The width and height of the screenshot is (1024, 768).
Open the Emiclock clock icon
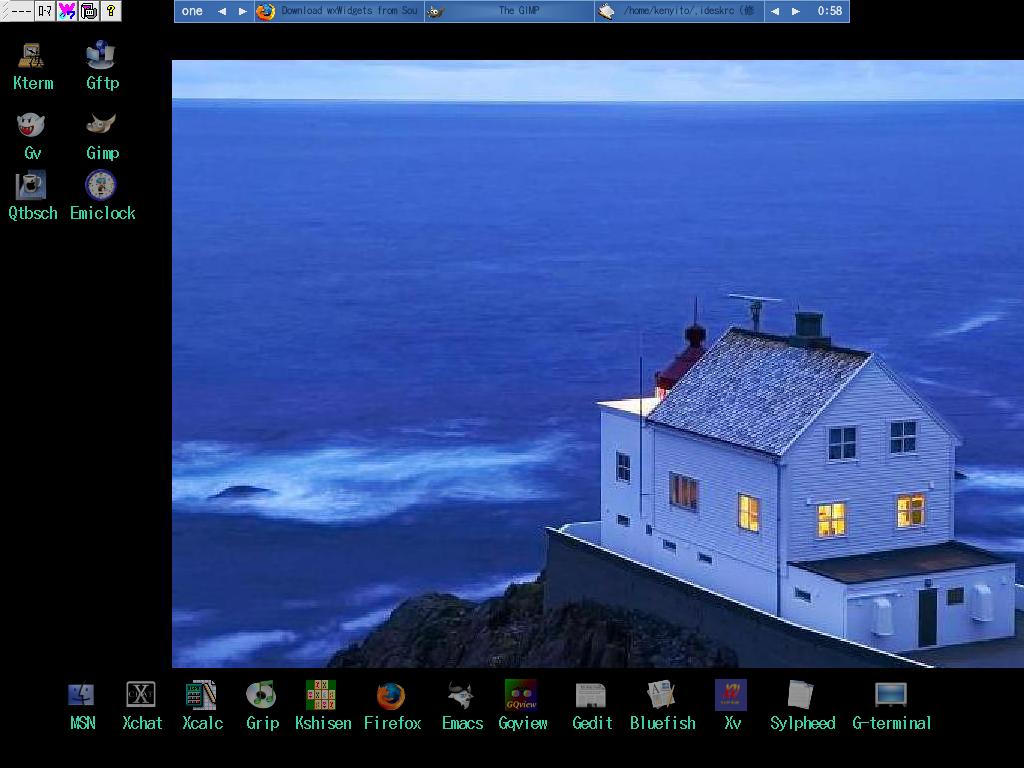click(x=101, y=186)
